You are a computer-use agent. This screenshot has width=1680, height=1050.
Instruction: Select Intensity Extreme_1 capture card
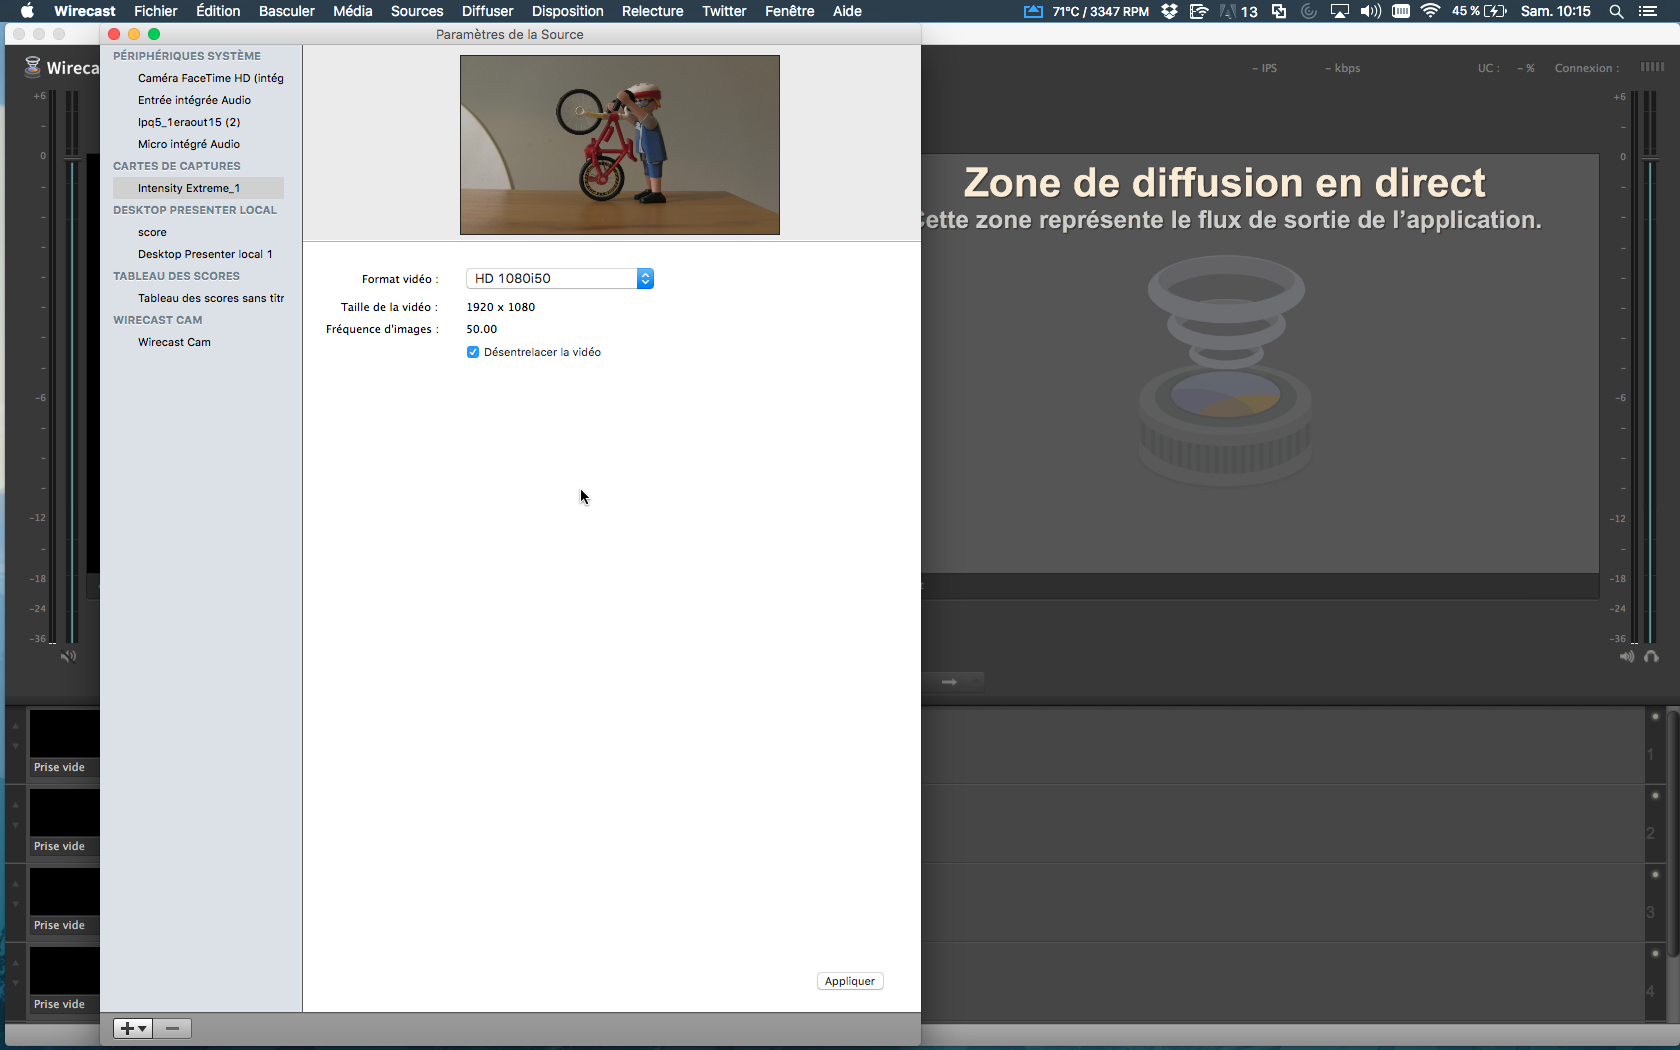pos(189,188)
